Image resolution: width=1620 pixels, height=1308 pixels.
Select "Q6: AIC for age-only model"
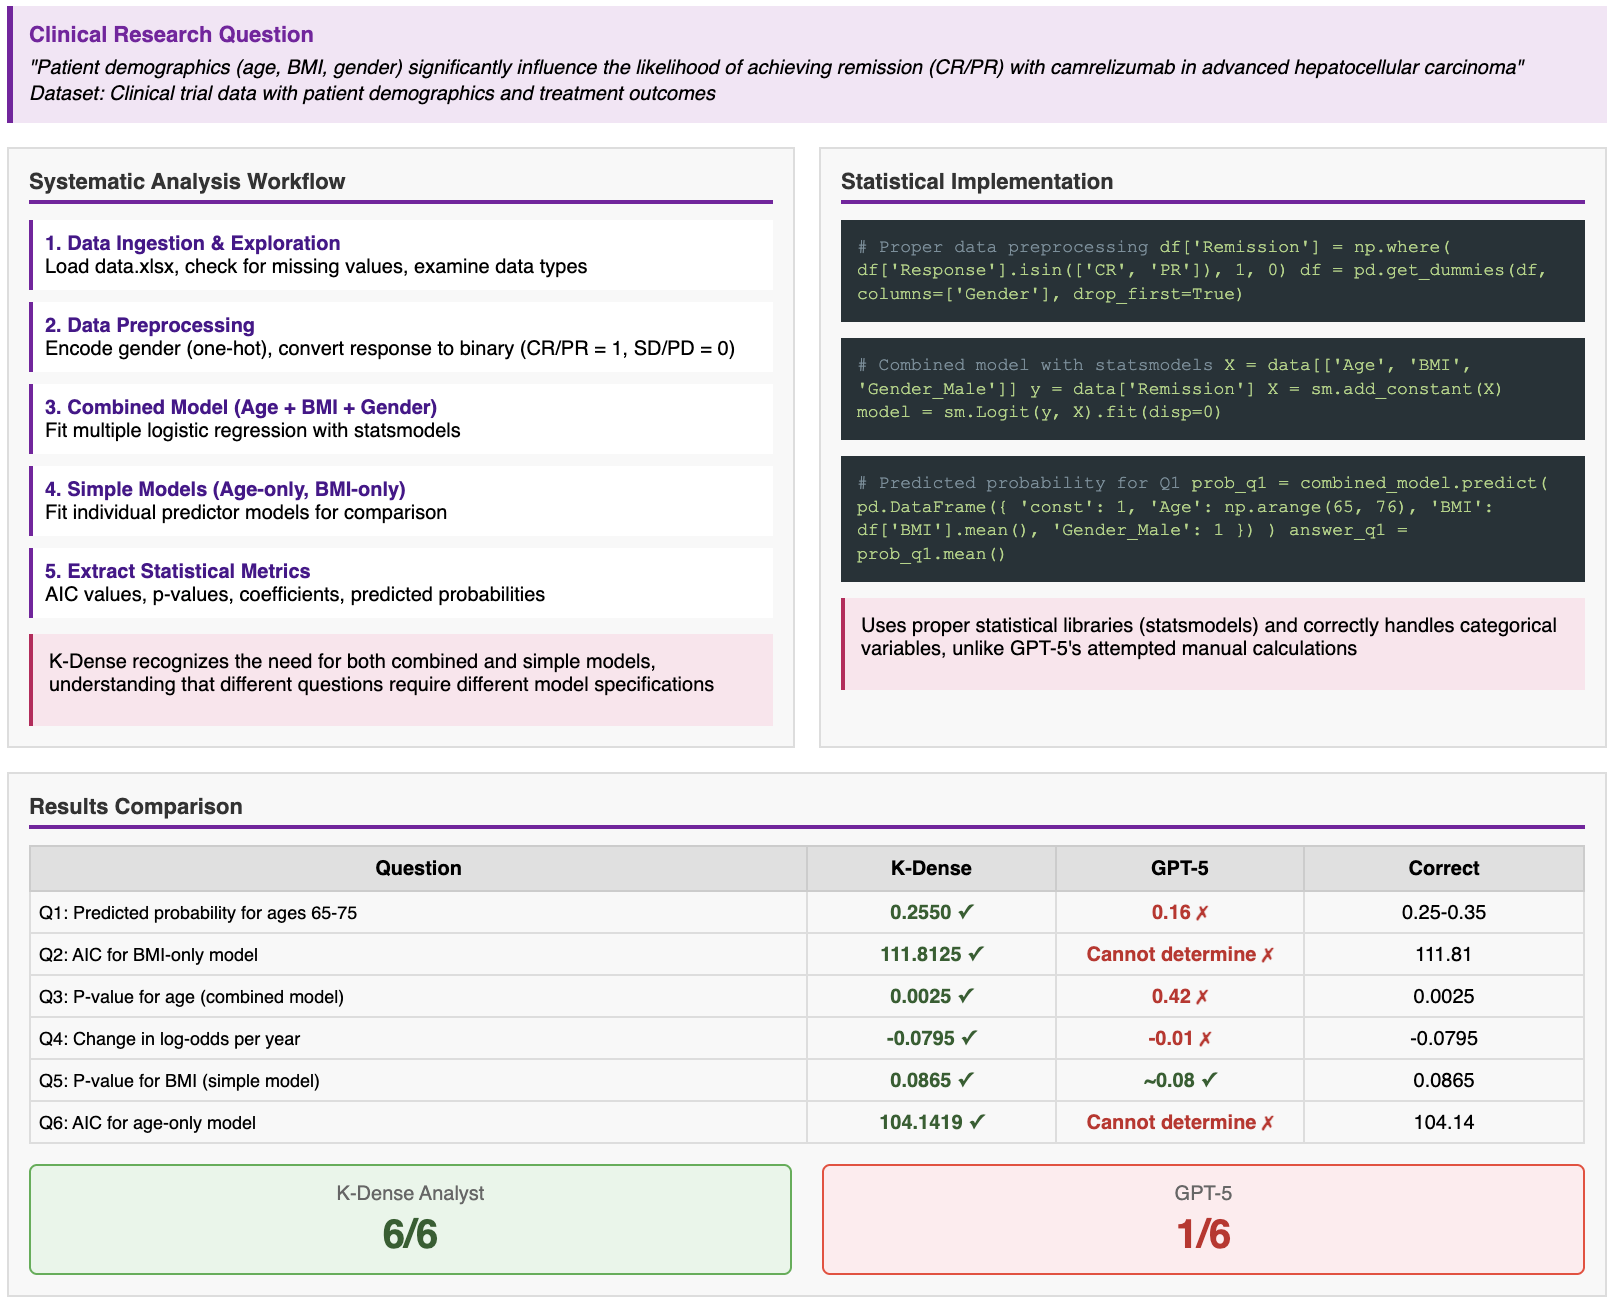147,1123
